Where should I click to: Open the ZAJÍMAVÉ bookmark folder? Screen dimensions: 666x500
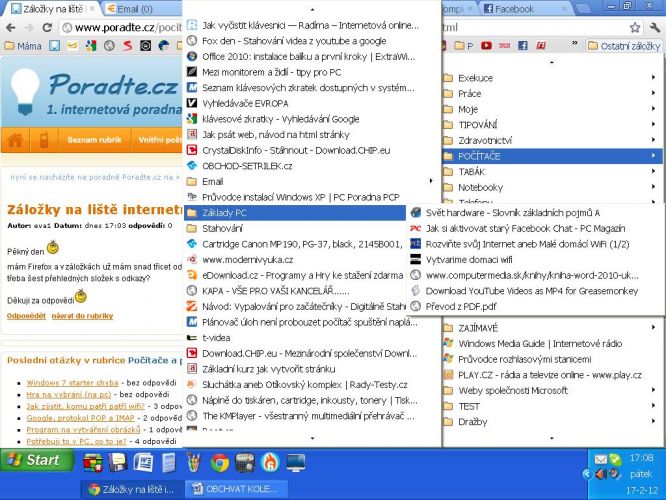click(x=552, y=328)
